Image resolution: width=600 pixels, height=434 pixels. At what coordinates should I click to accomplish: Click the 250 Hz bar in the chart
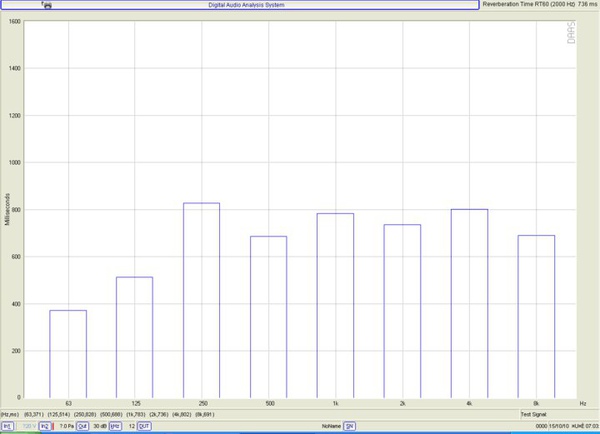(x=202, y=300)
